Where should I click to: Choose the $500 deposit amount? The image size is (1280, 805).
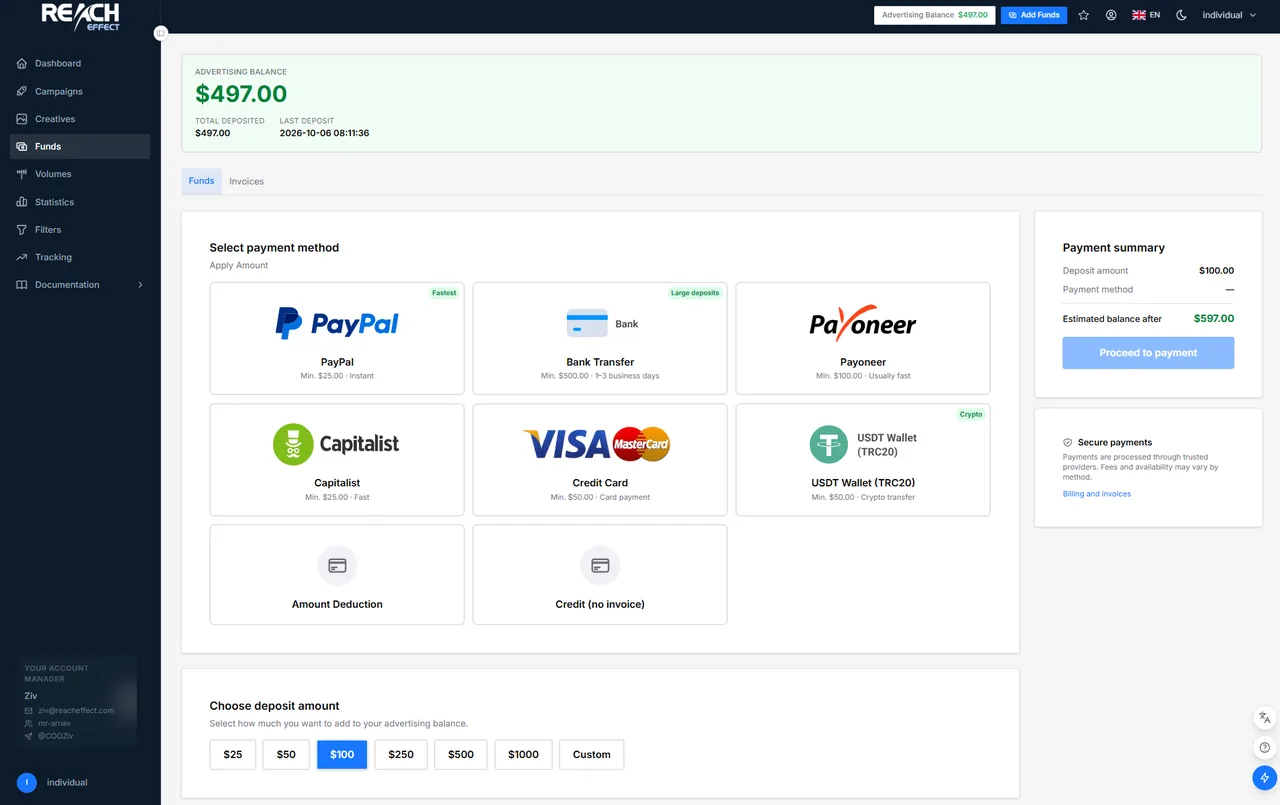pyautogui.click(x=461, y=754)
